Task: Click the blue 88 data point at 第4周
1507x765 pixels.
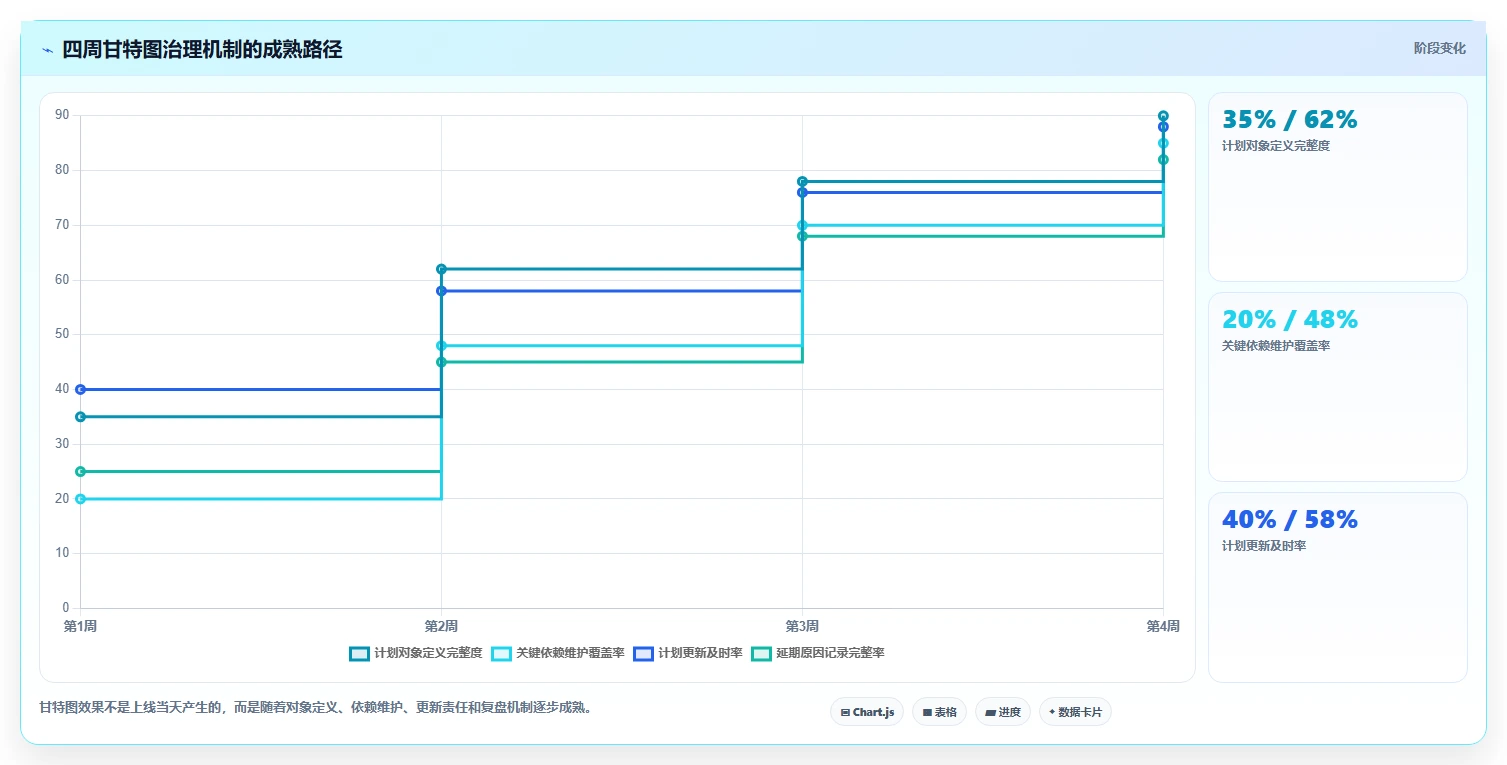Action: point(1163,127)
